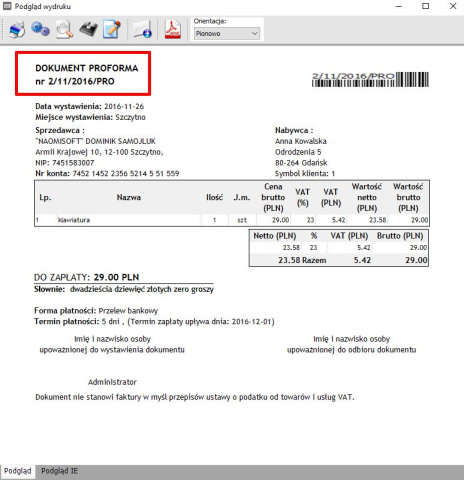The image size is (464, 480).
Task: Click the J.m. column header
Action: point(242,197)
